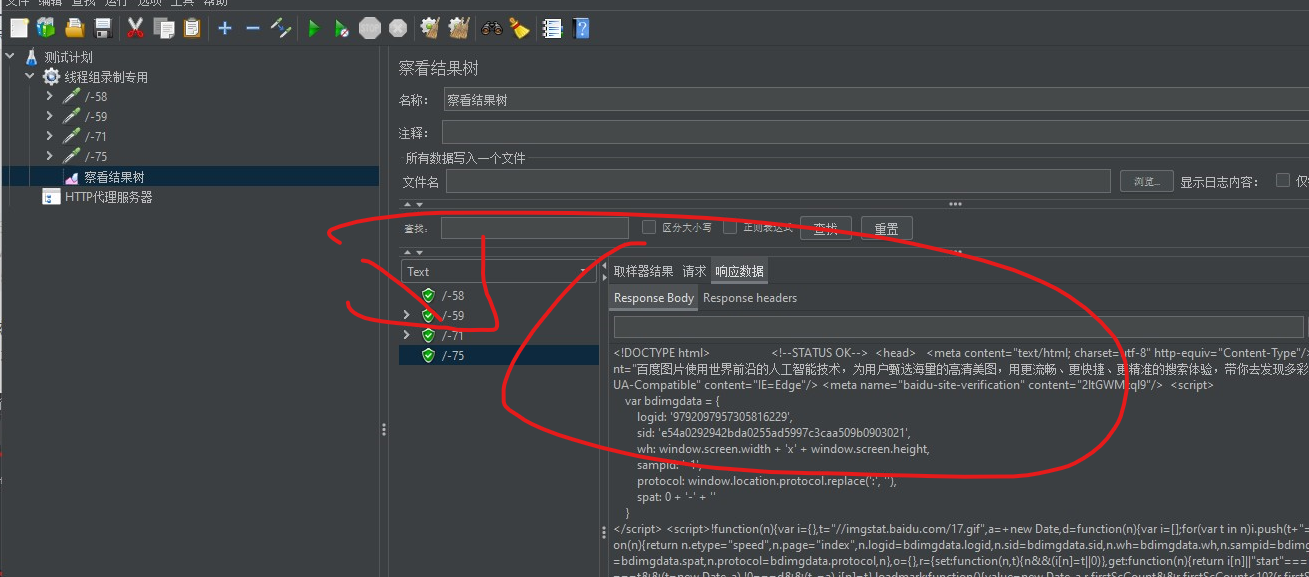Stop the running test
This screenshot has height=577, width=1309.
point(370,29)
